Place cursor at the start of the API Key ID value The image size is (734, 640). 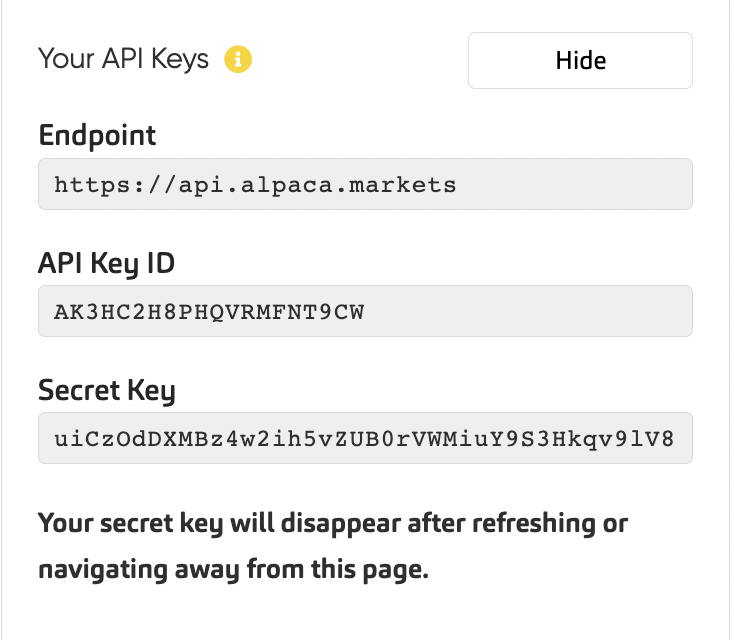pos(55,312)
